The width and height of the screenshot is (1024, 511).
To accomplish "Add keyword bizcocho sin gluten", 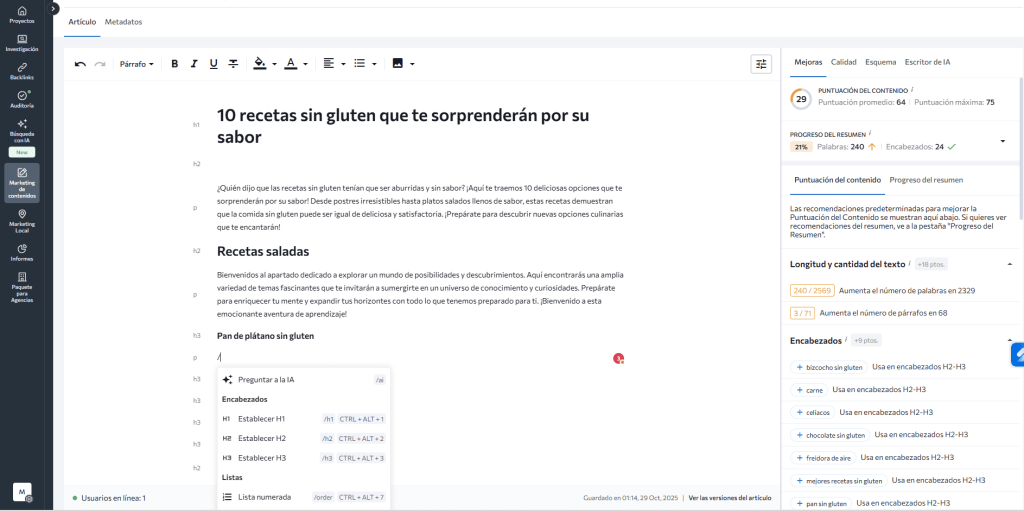I will point(828,367).
